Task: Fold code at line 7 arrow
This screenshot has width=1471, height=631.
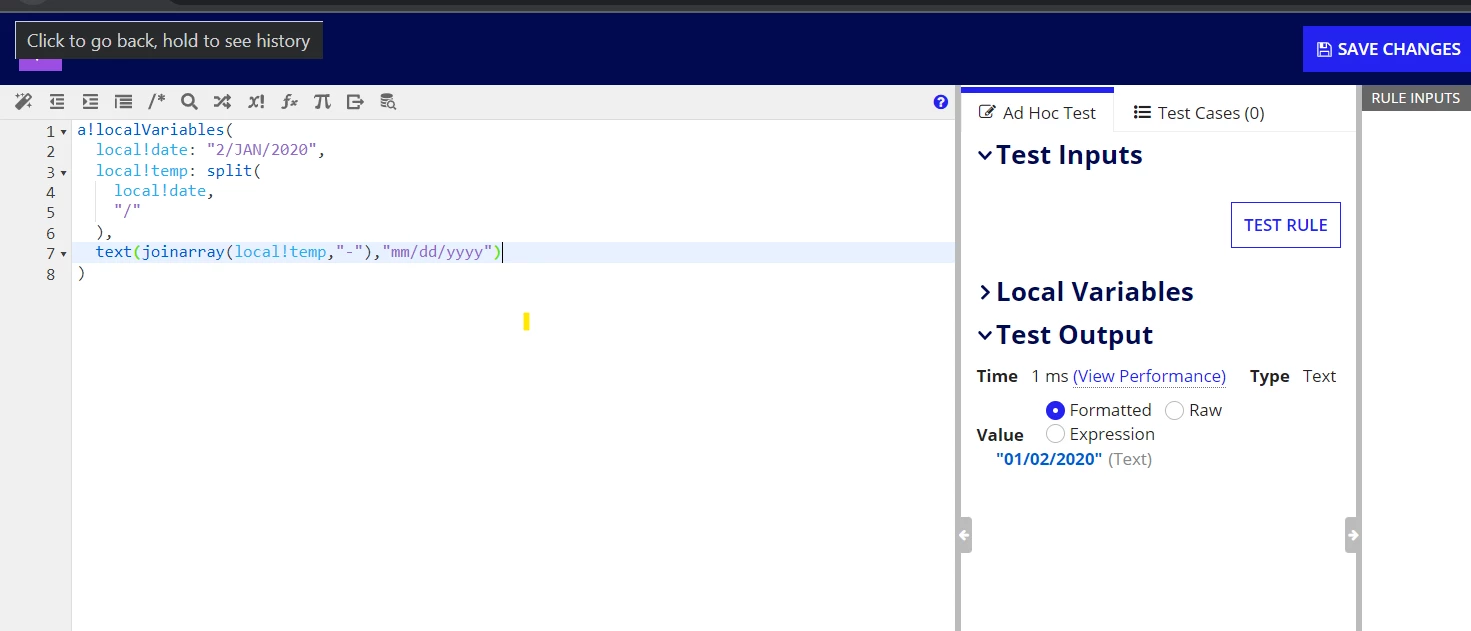Action: 64,254
